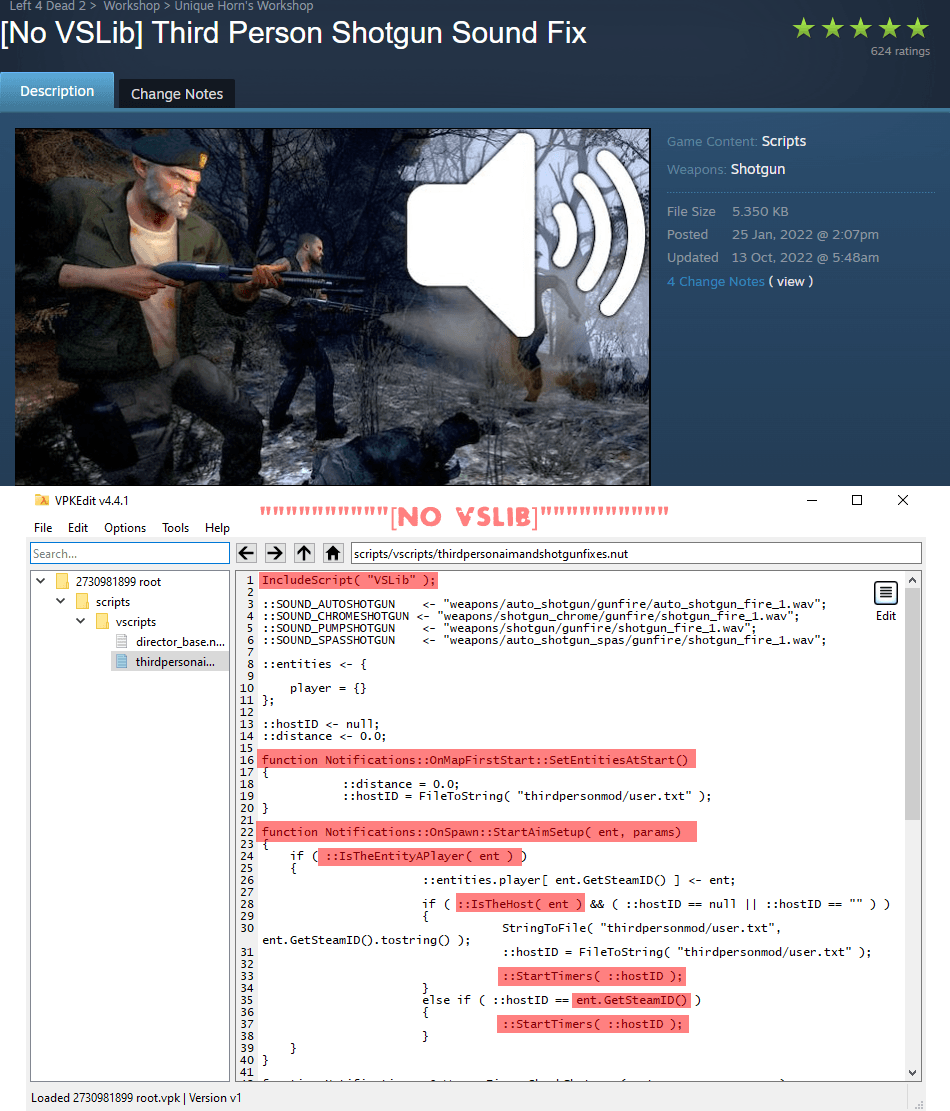Viewport: 950px width, 1111px height.
Task: Click the mod preview image with speaker
Action: pyautogui.click(x=332, y=306)
